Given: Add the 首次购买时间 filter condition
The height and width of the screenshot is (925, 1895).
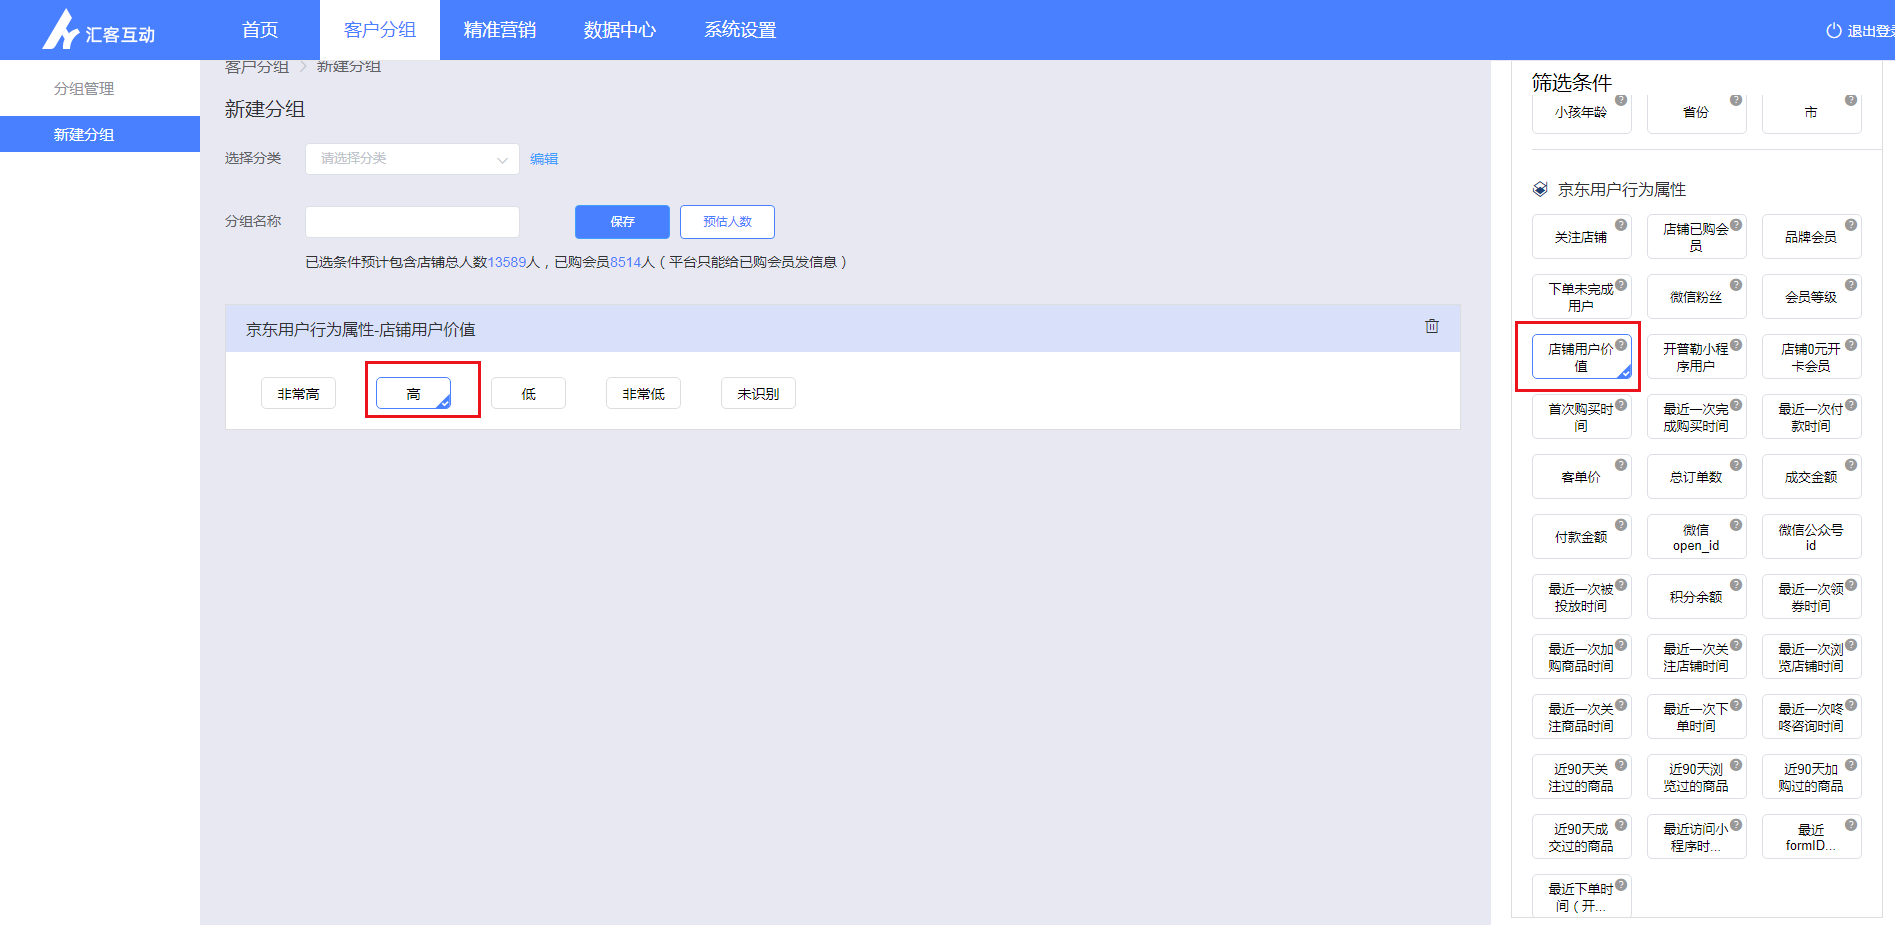Looking at the screenshot, I should click(x=1581, y=417).
